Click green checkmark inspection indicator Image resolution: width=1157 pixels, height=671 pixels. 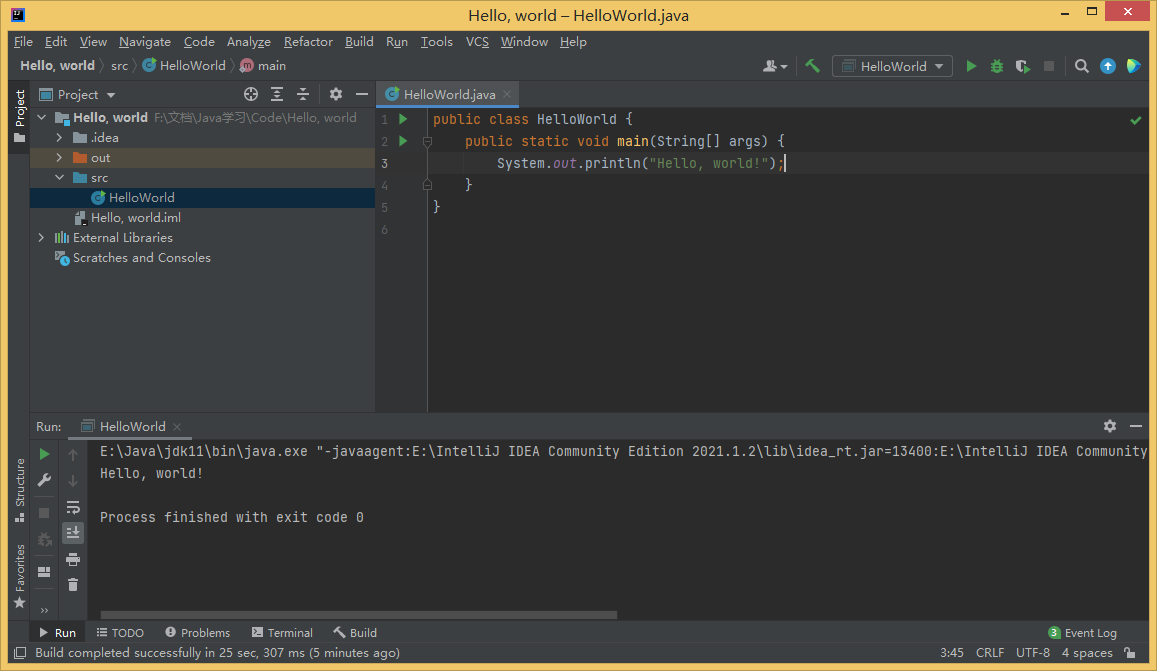[x=1136, y=120]
